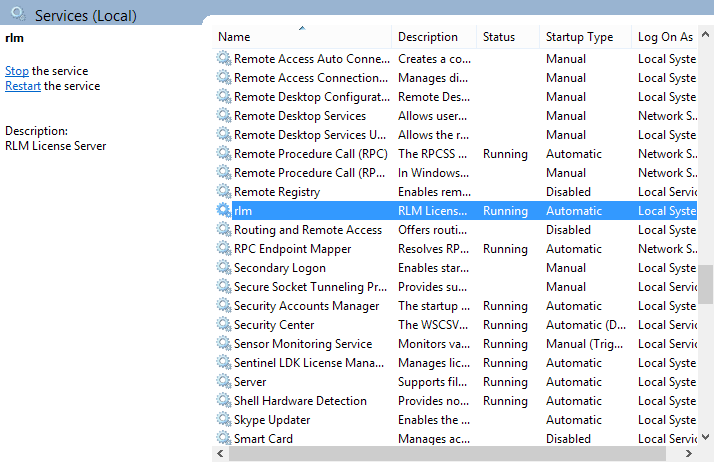This screenshot has width=714, height=462.
Task: Select the Routing and Remote Access service
Action: tap(308, 230)
